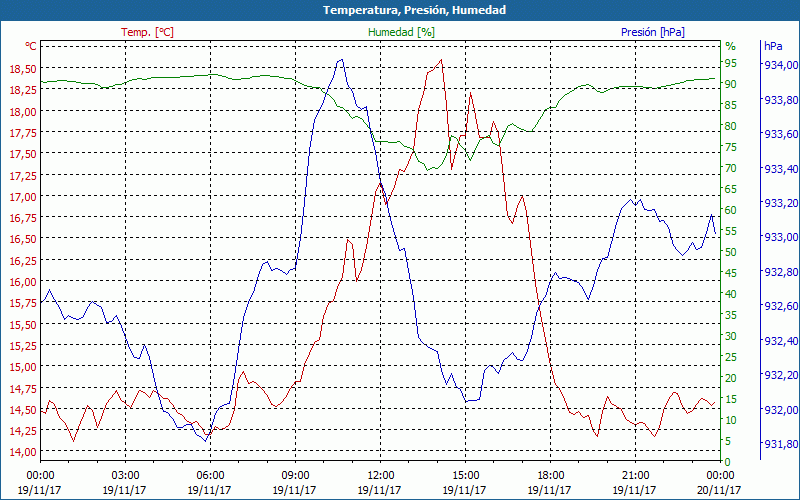Click temperature axis value '14,50'

pos(22,409)
